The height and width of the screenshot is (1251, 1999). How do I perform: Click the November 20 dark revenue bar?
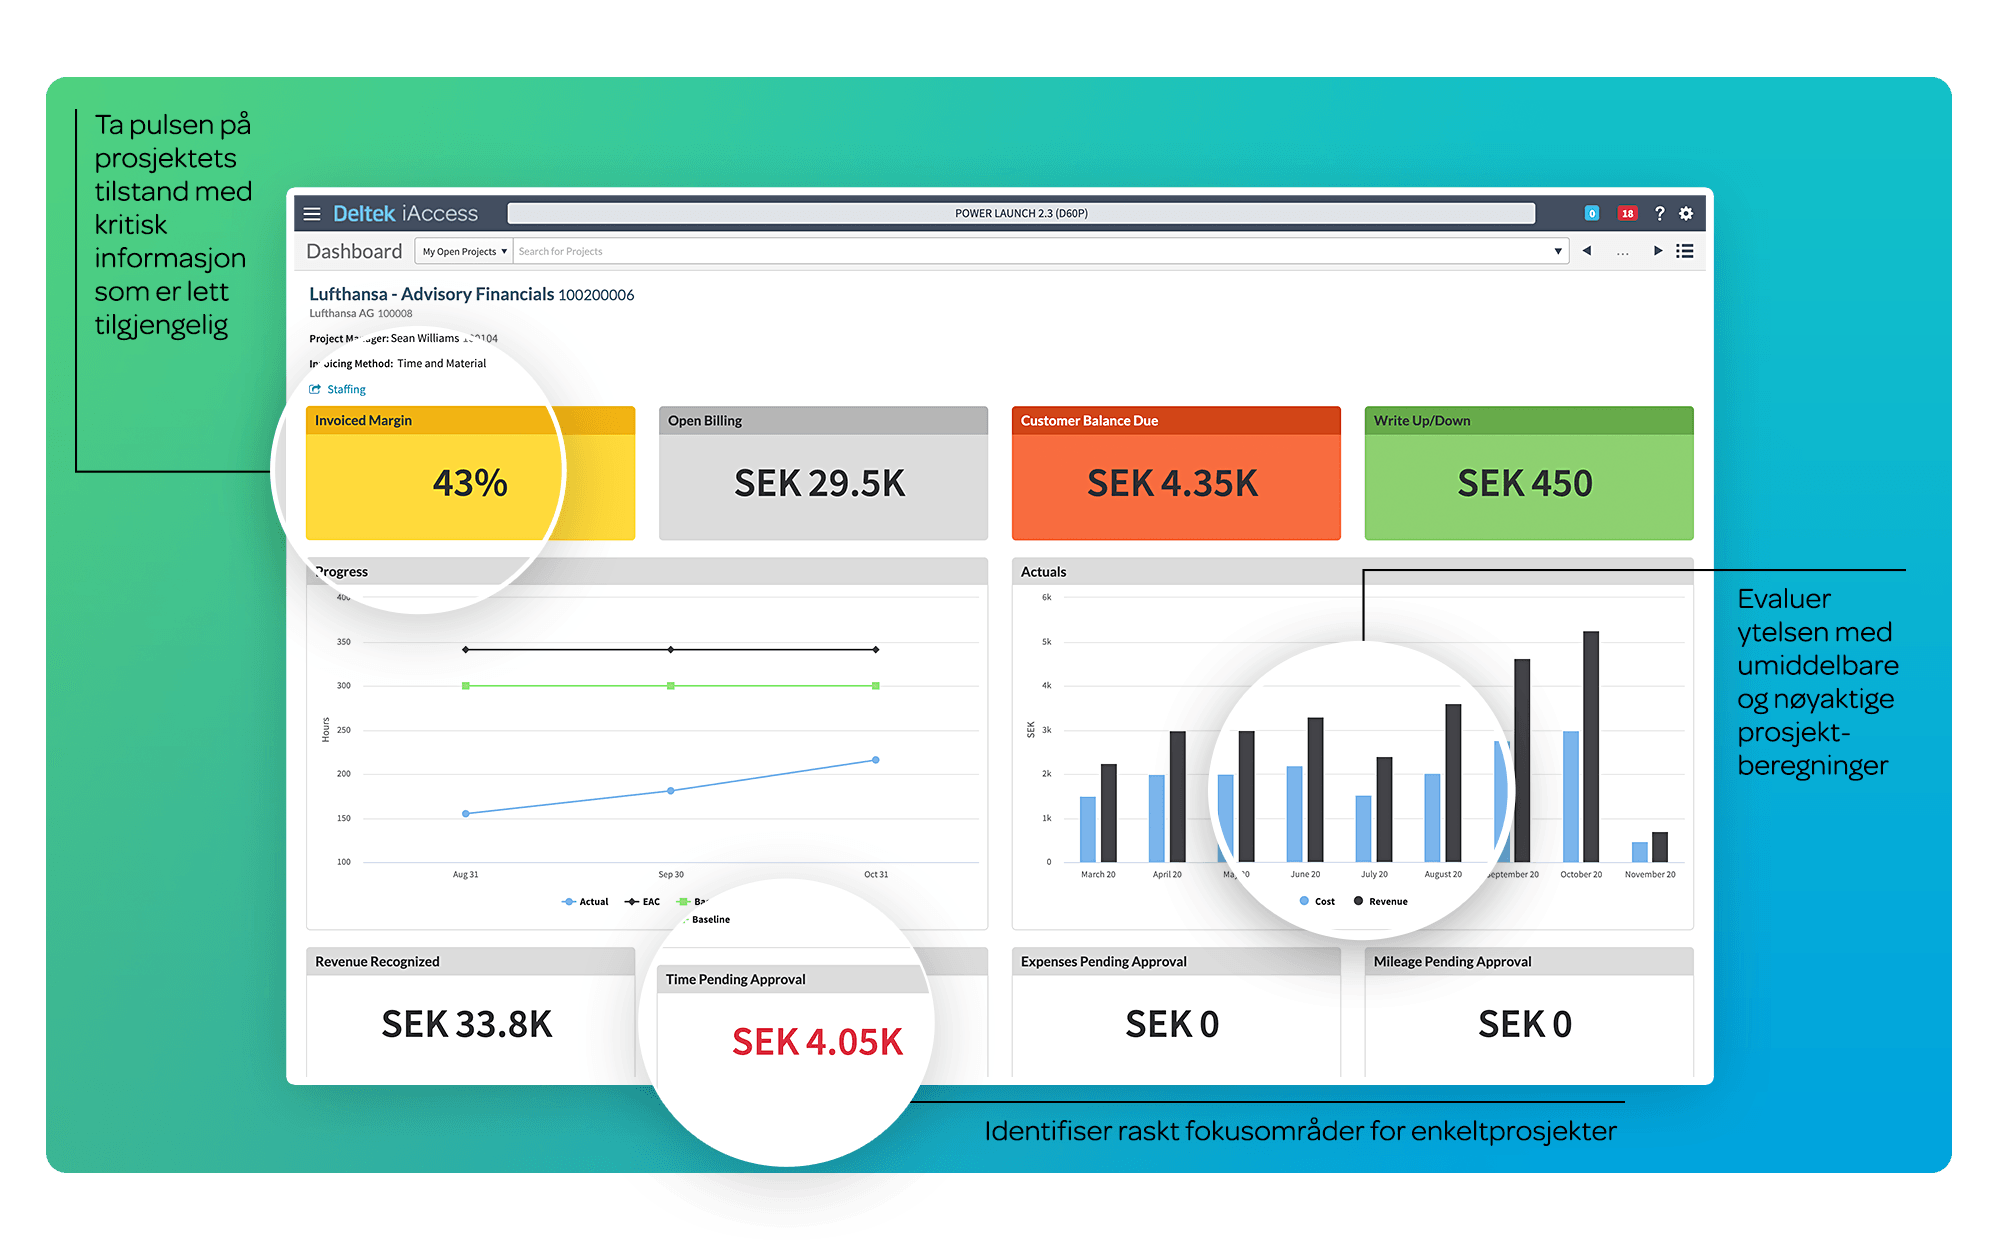pyautogui.click(x=1660, y=847)
